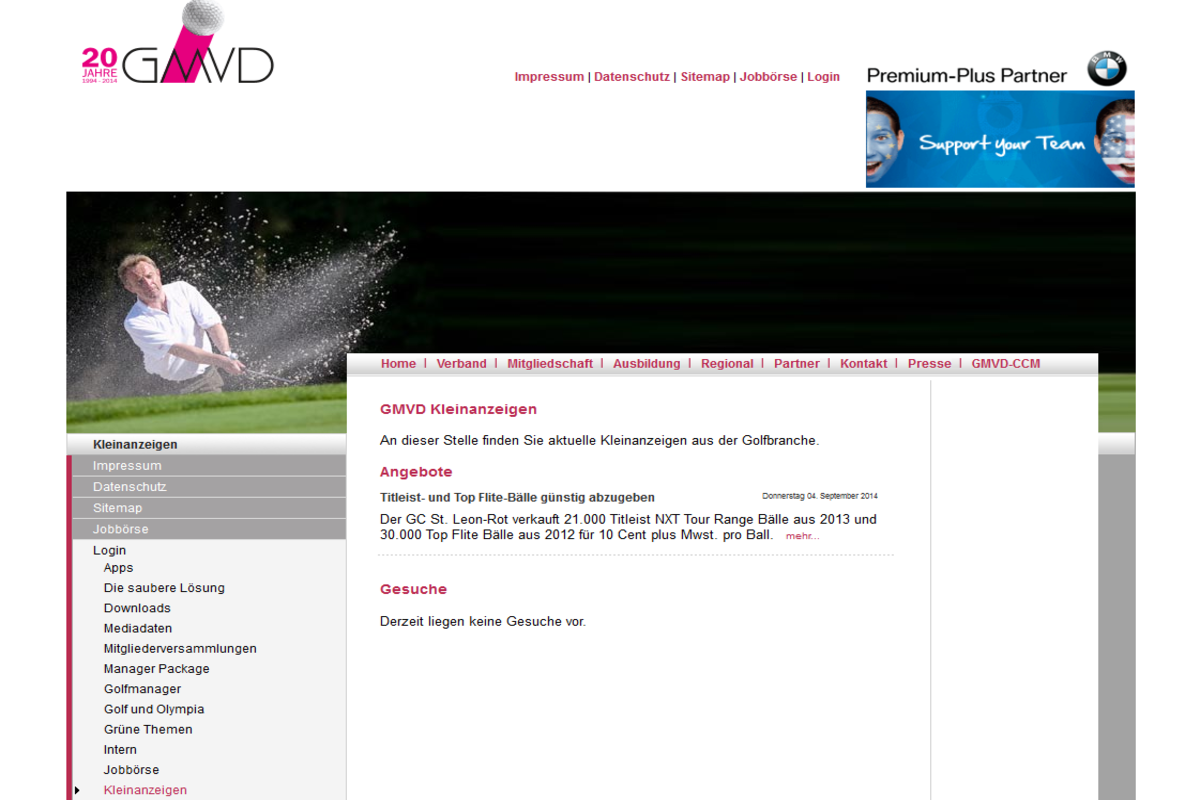Open the Support your Team banner

(x=1000, y=139)
